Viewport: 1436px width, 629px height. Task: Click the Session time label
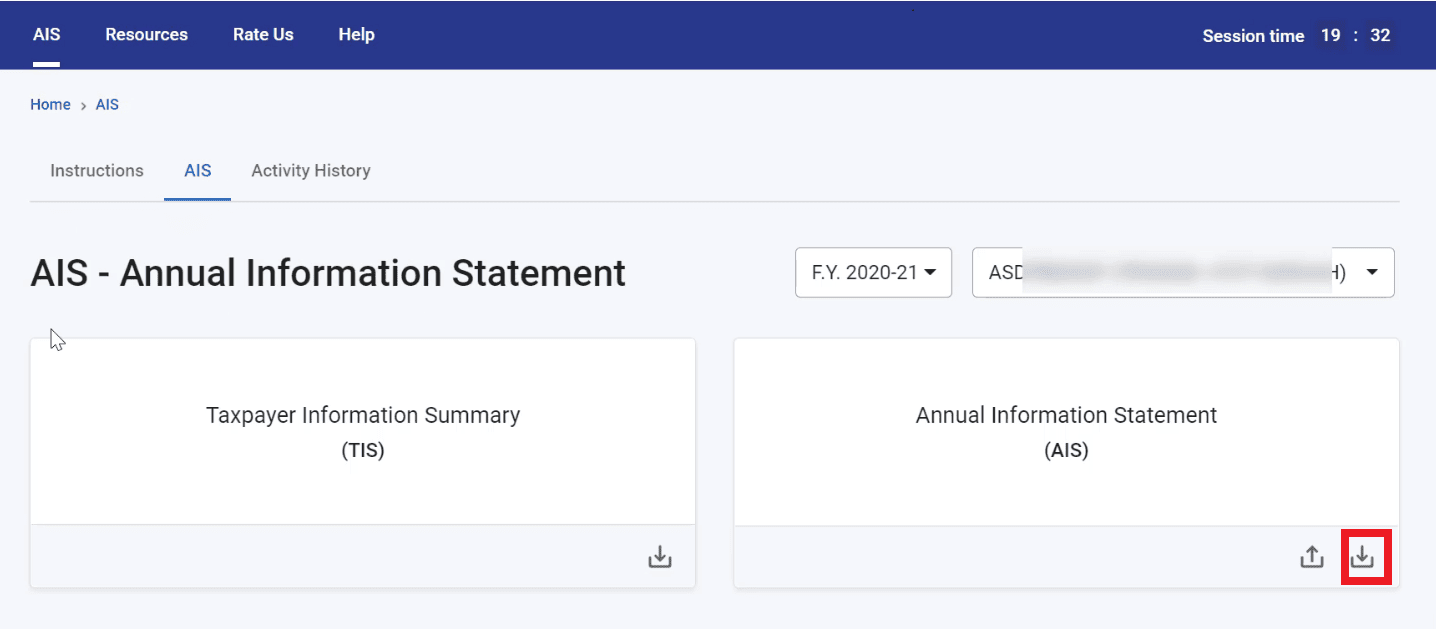1253,36
